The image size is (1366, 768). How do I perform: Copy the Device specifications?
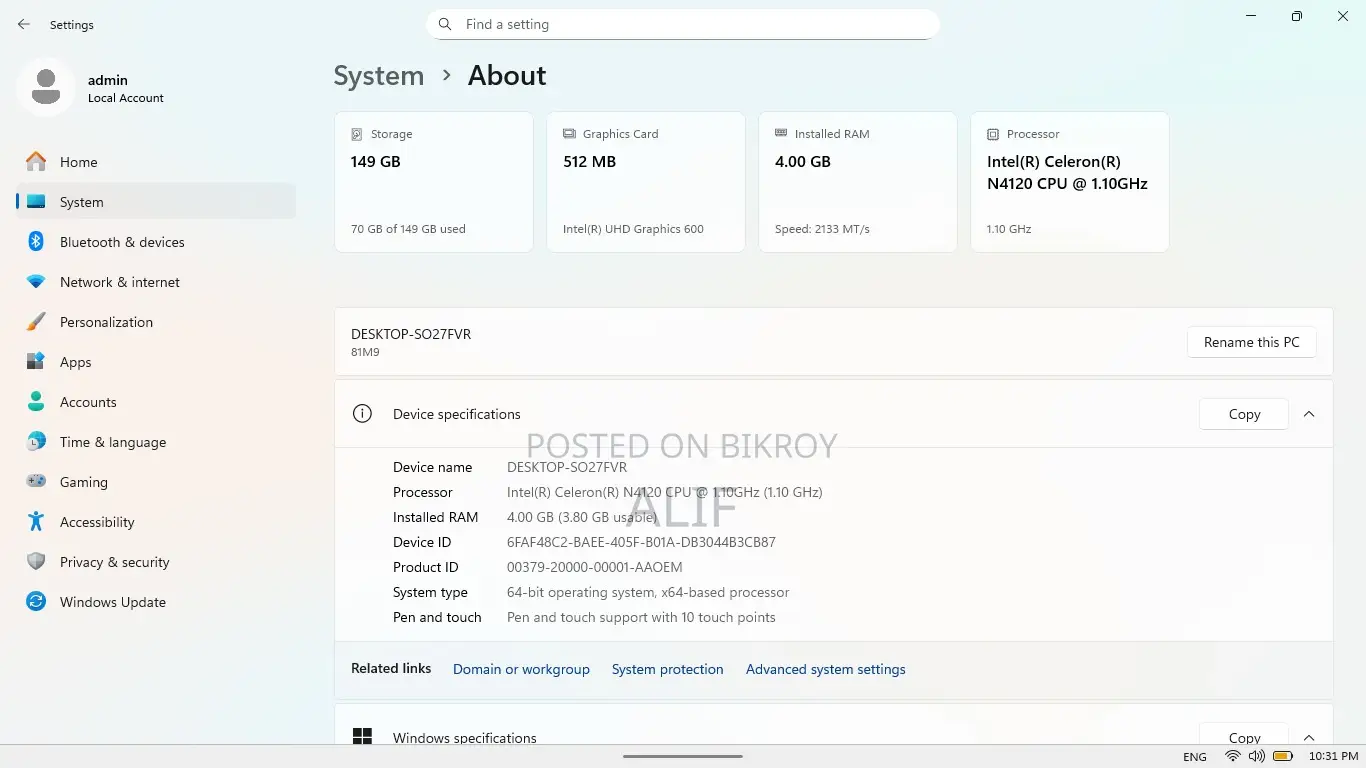[x=1244, y=414]
